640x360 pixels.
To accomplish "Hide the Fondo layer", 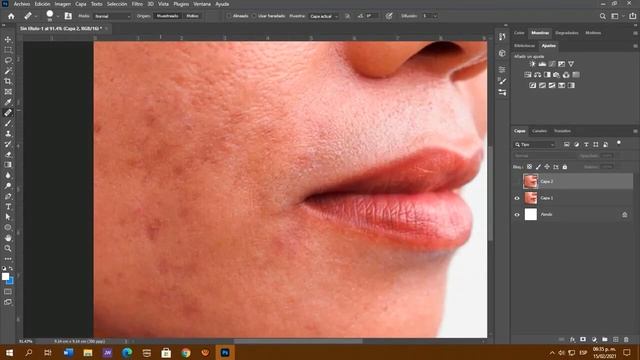I will [517, 214].
